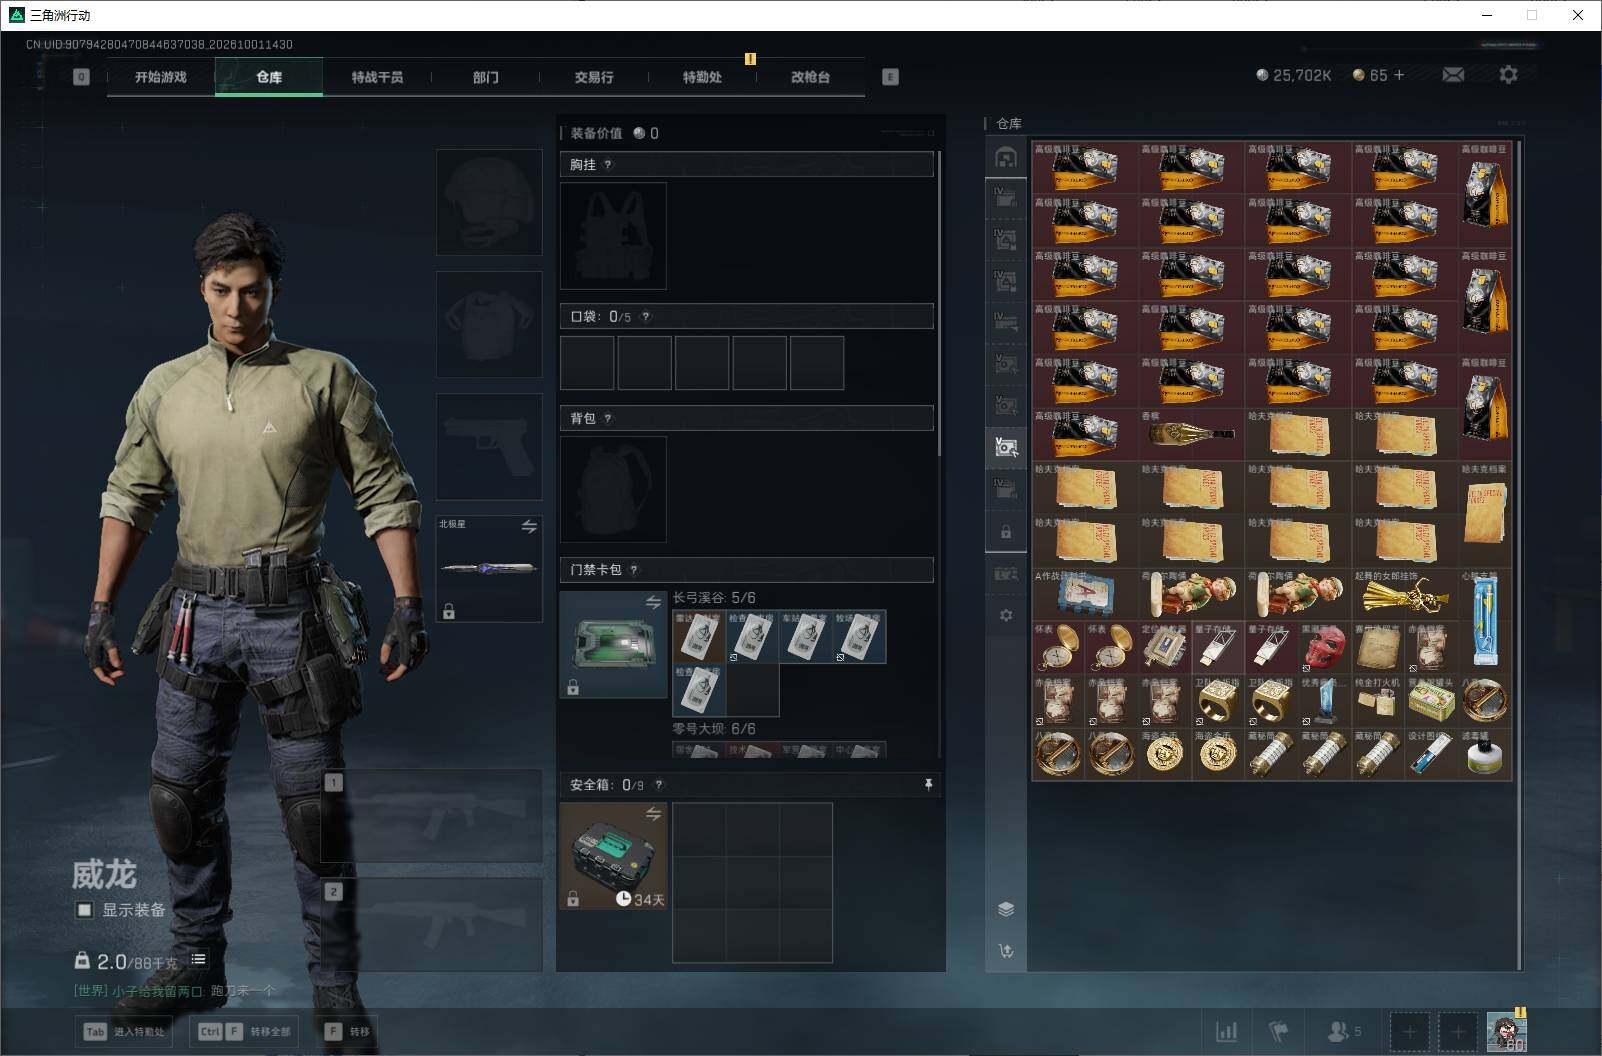Switch to 特战干员 tab
Screen dimensions: 1602x1056
coord(377,77)
